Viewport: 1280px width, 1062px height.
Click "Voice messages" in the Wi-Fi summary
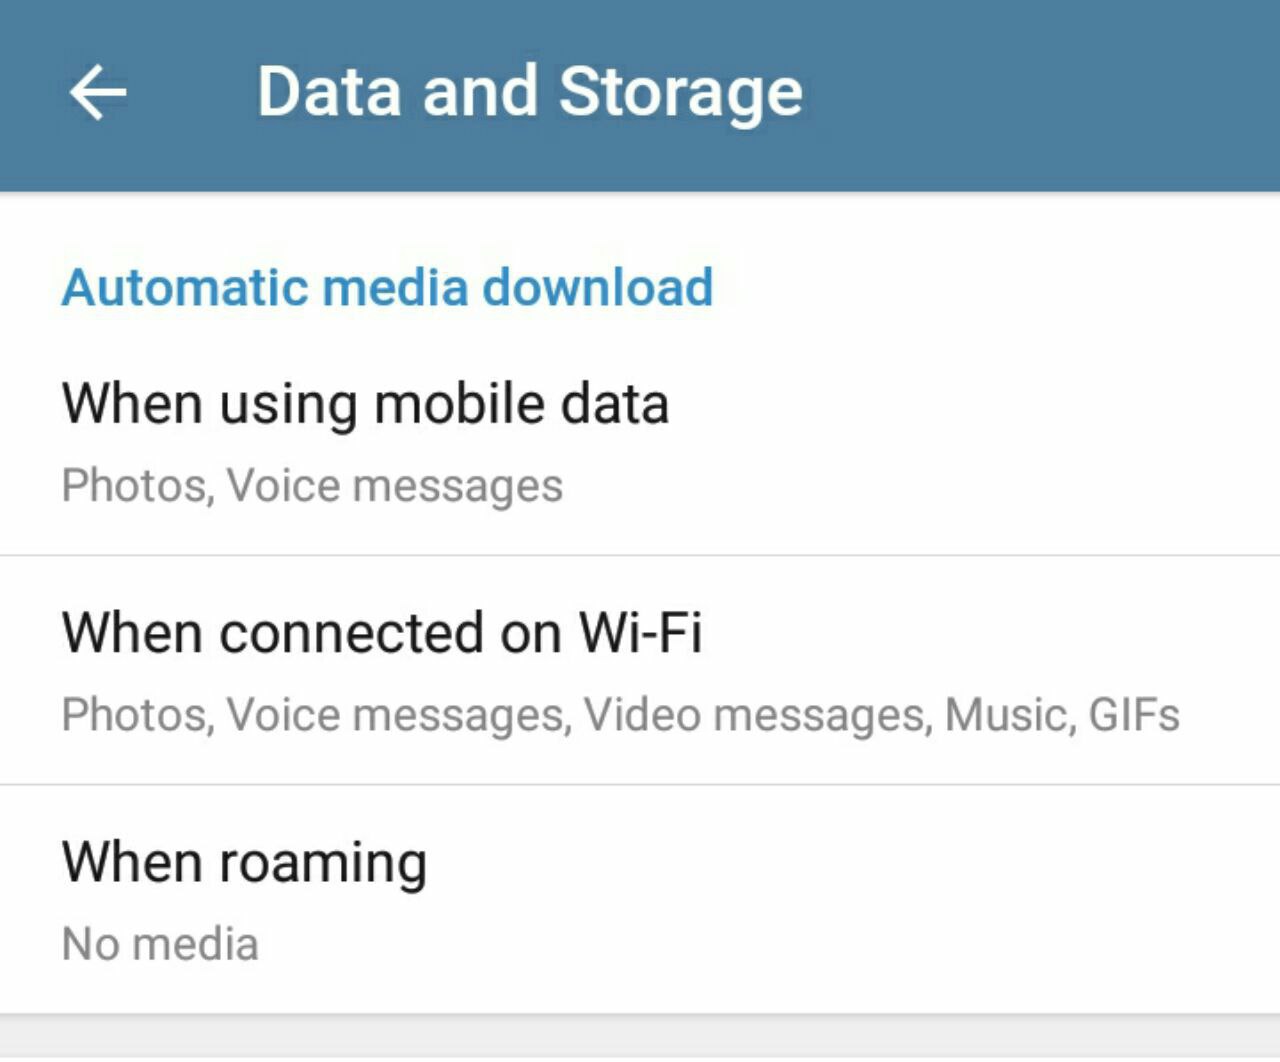click(395, 715)
